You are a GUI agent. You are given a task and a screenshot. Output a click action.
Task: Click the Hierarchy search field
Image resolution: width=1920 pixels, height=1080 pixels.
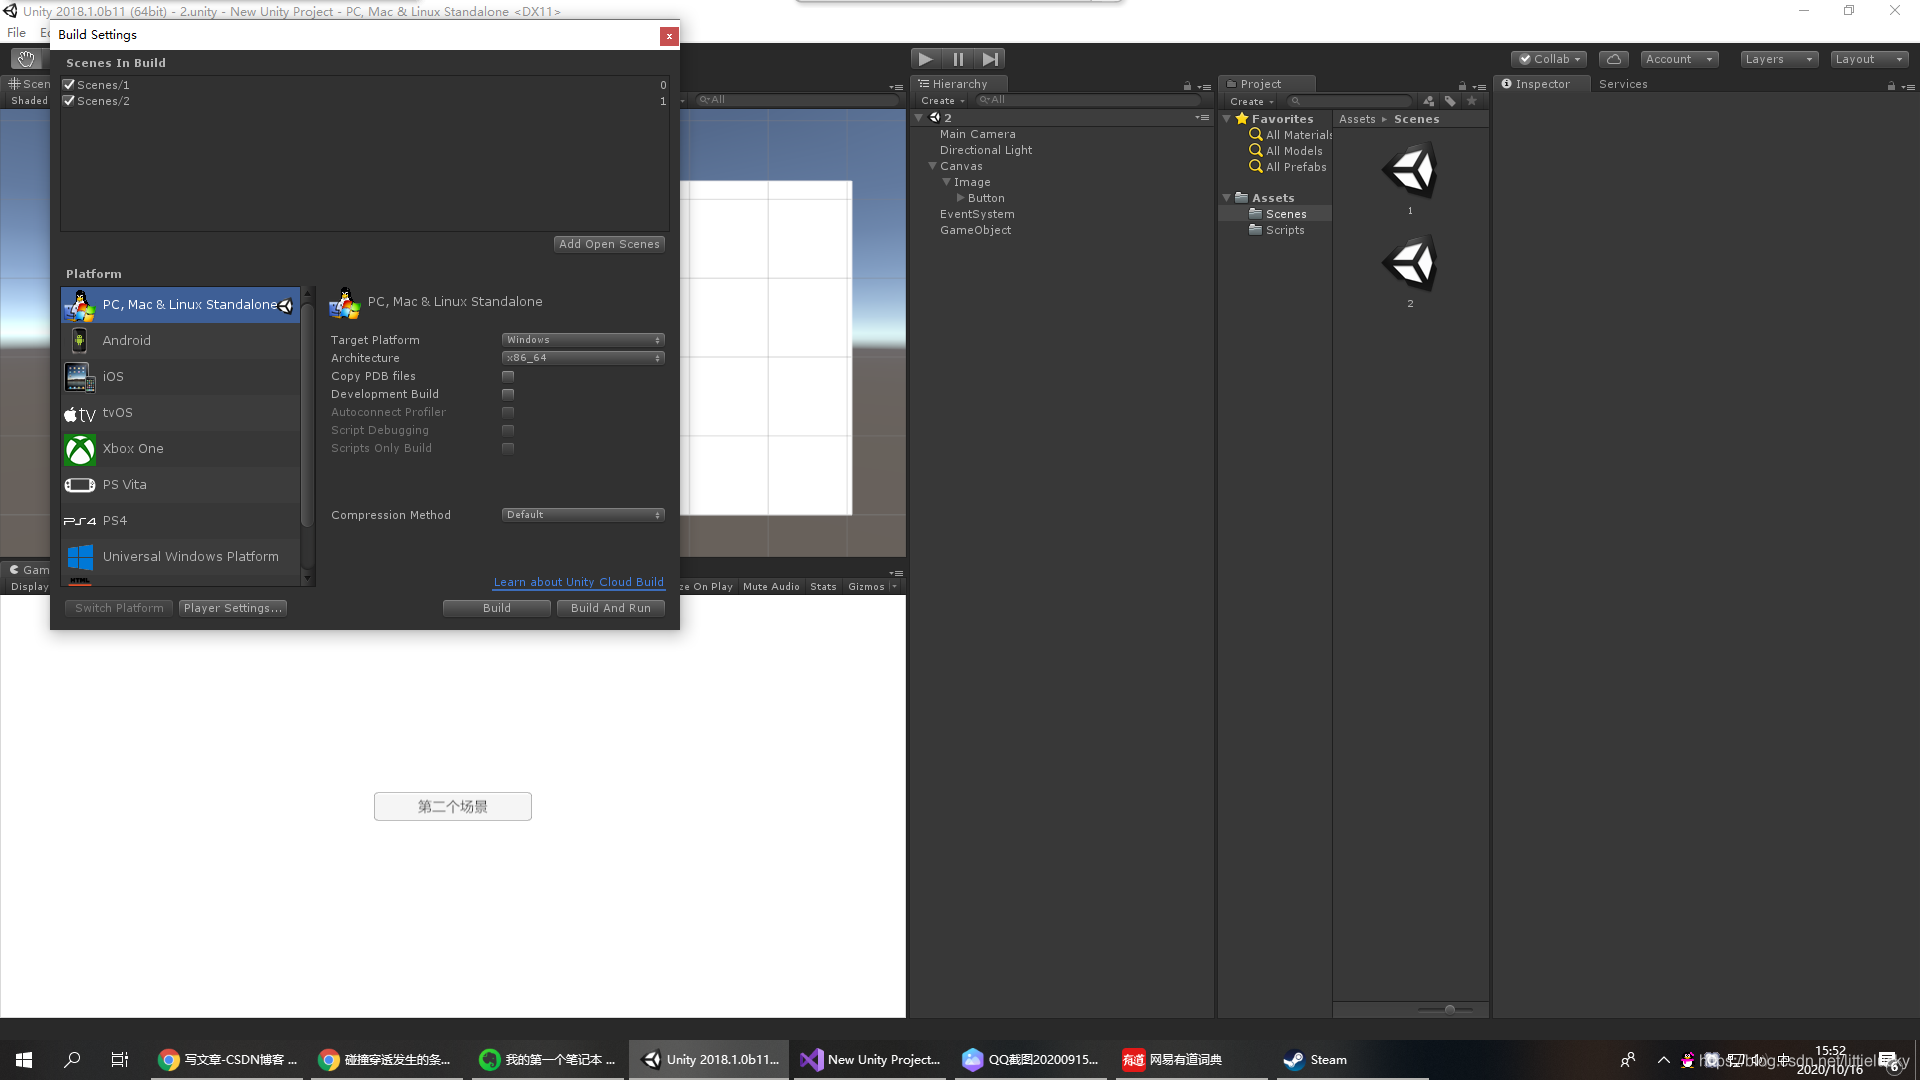pyautogui.click(x=1089, y=100)
